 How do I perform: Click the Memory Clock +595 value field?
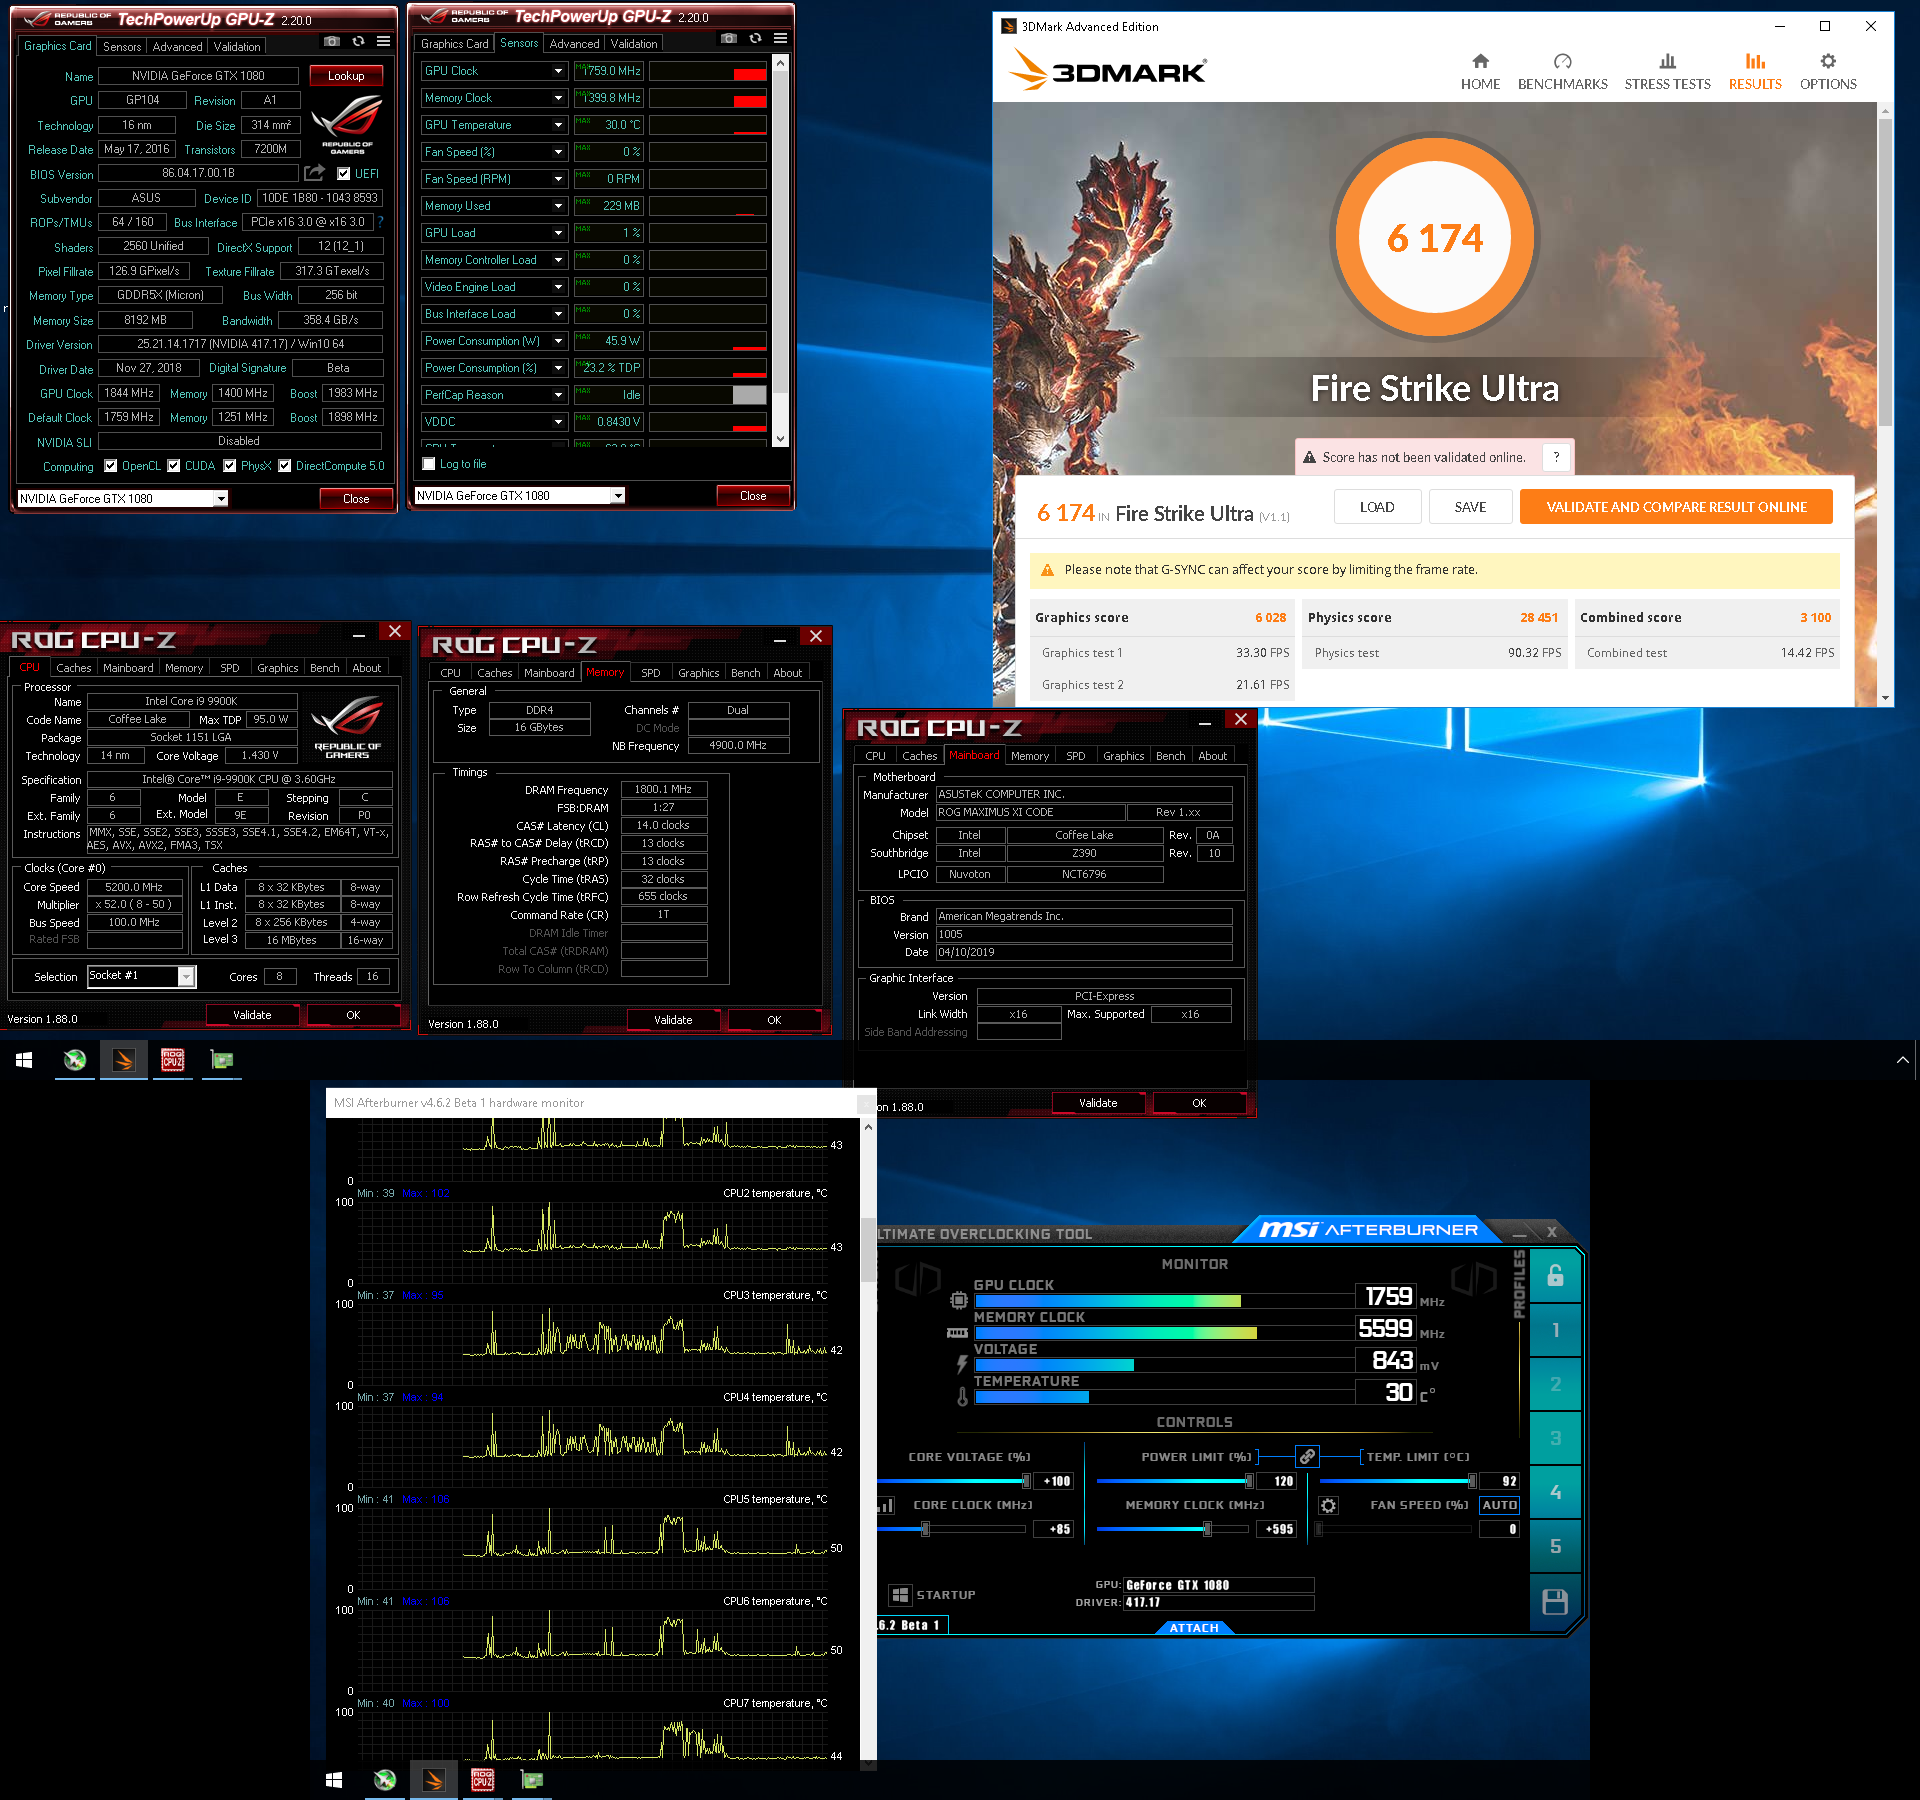coord(1278,1529)
